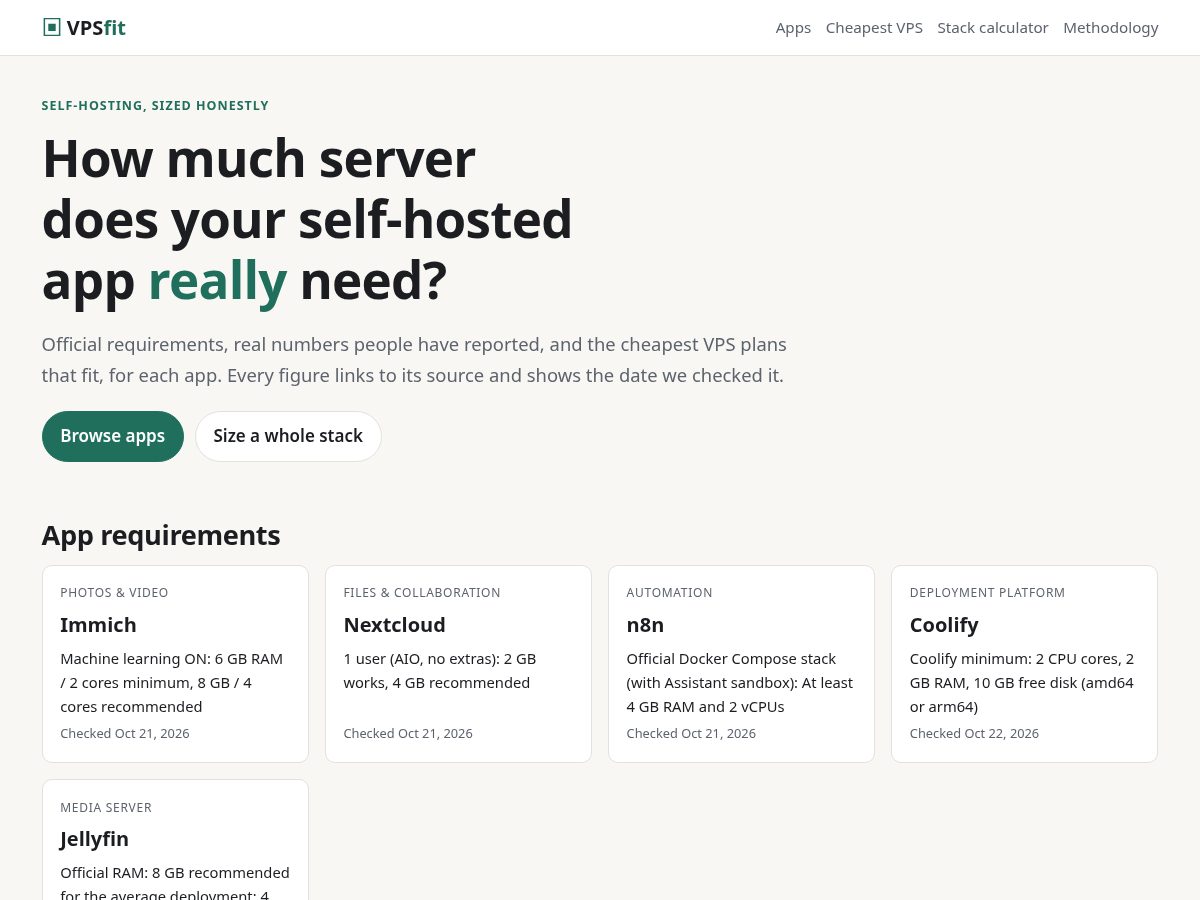Click Coolify minimum 2 CPU cores text

pos(1022,683)
